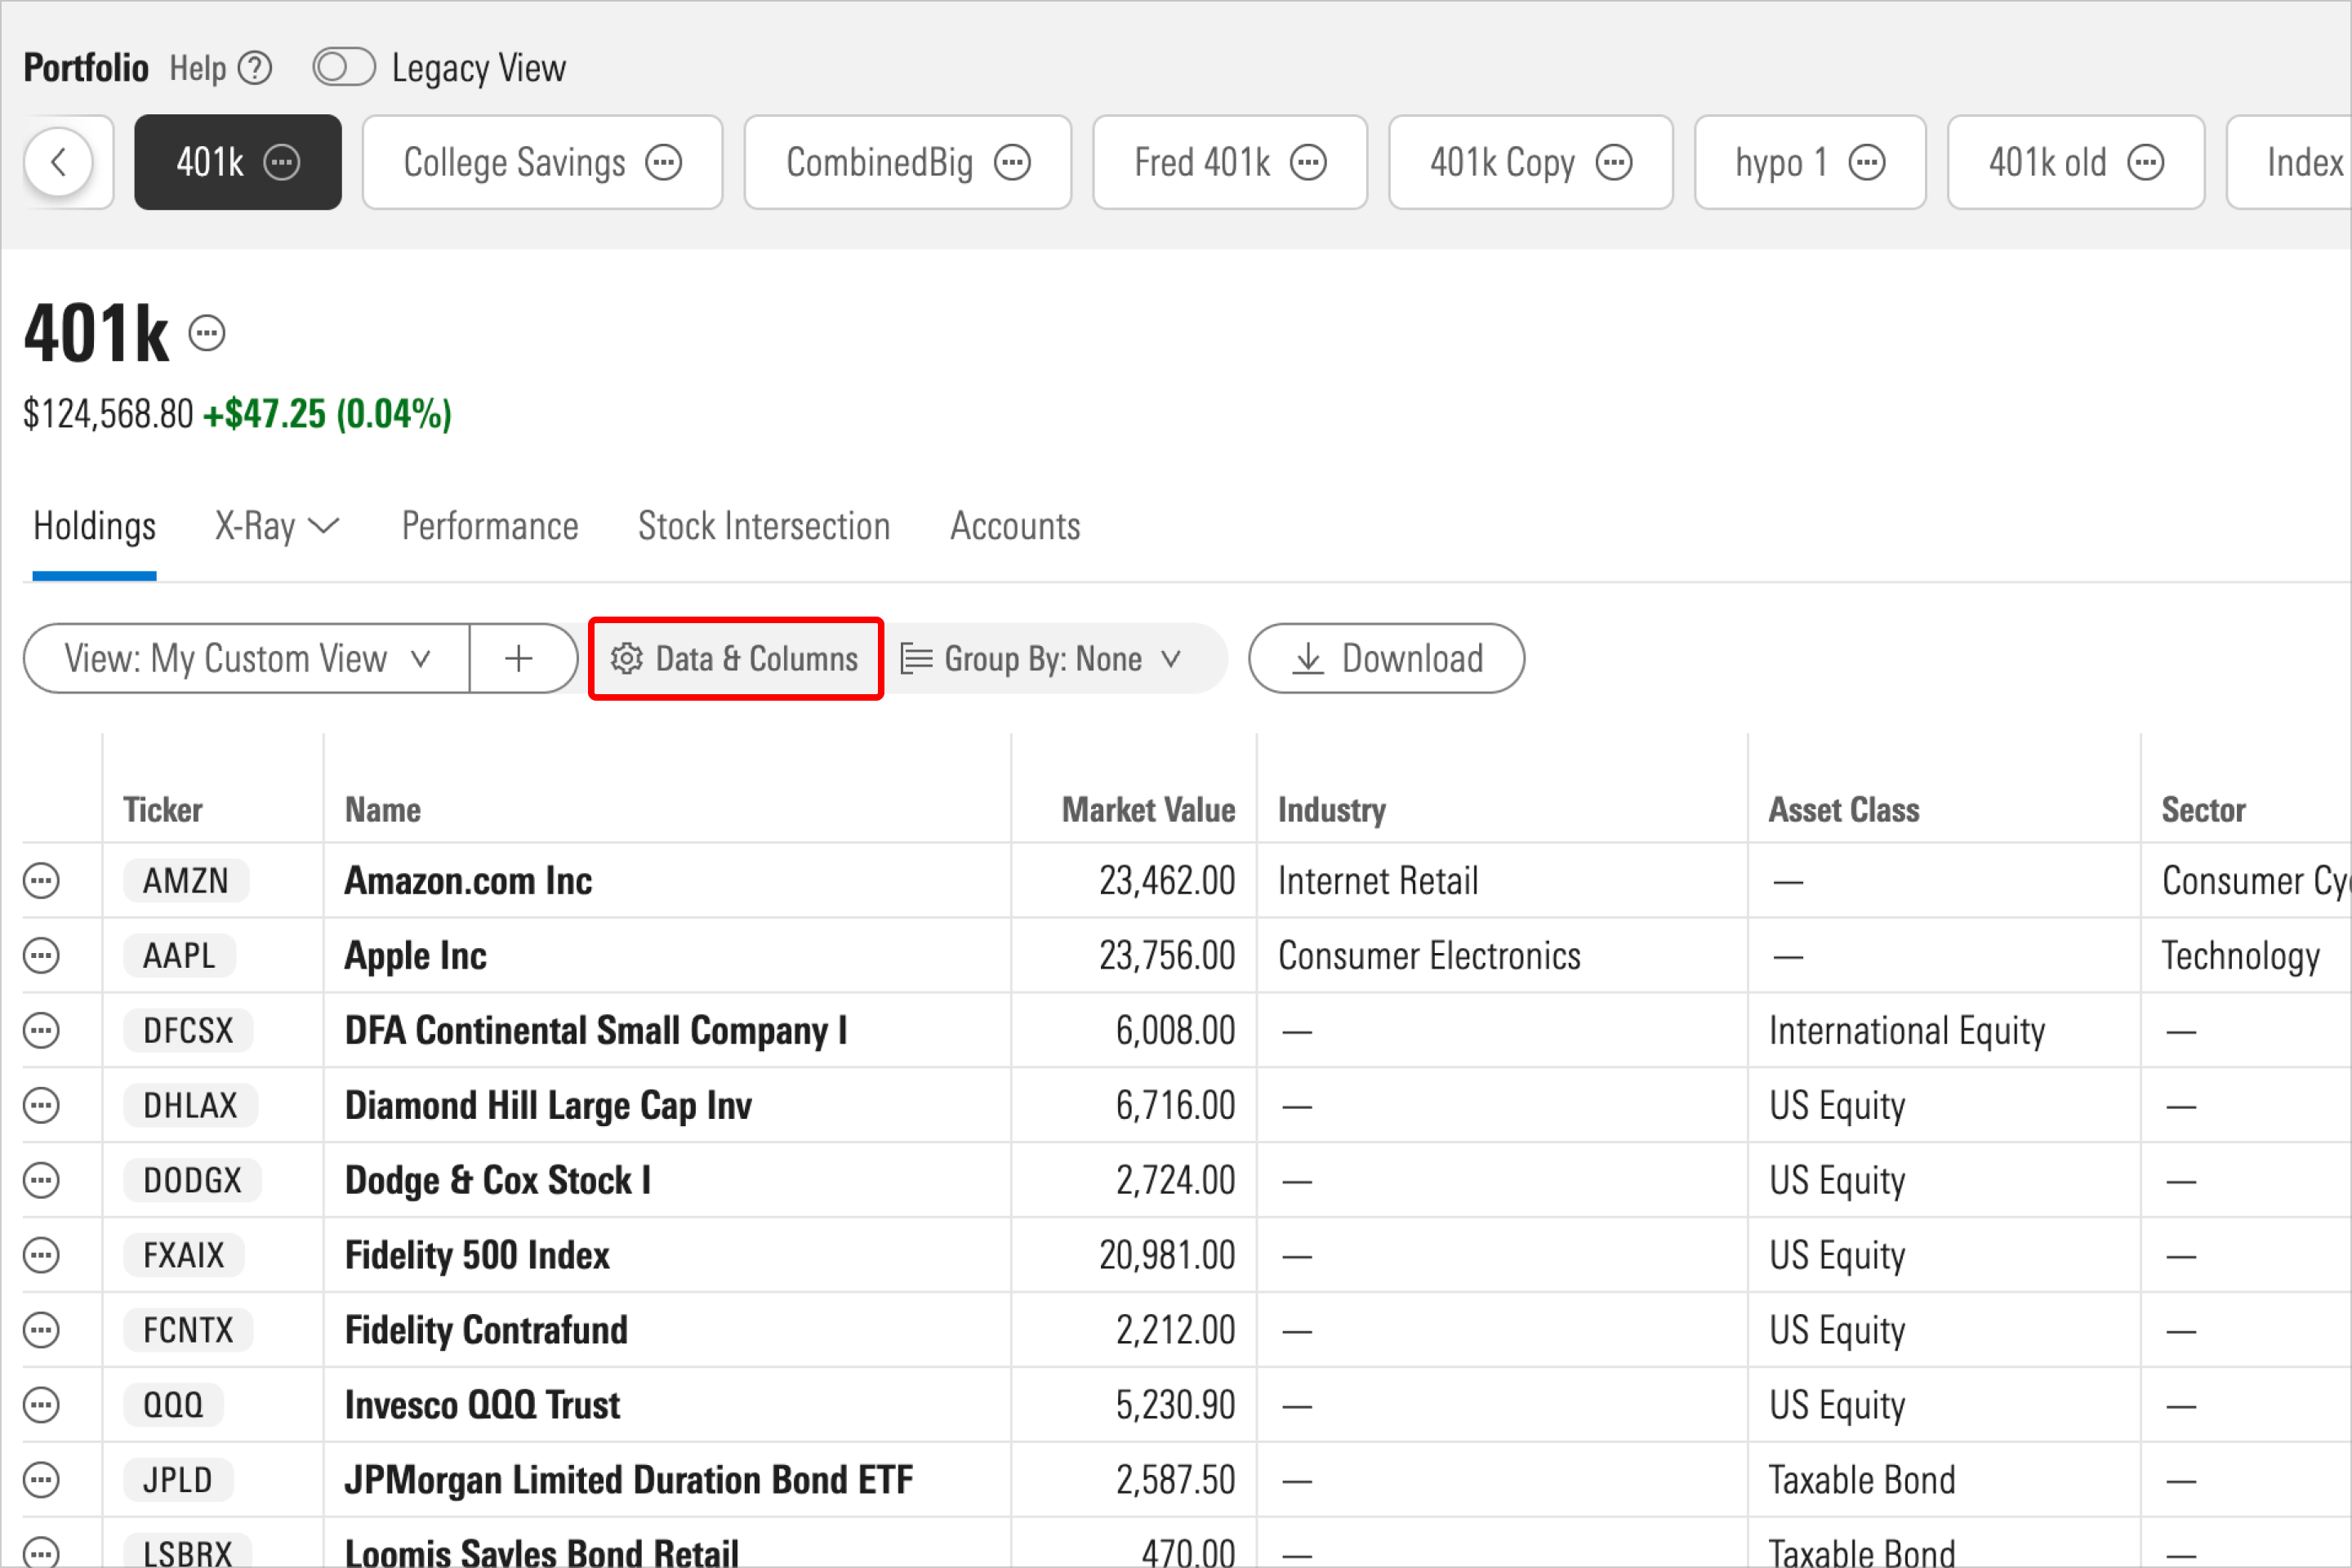The width and height of the screenshot is (2352, 1568).
Task: Open row actions for Invesco QQQ Trust
Action: (41, 1405)
